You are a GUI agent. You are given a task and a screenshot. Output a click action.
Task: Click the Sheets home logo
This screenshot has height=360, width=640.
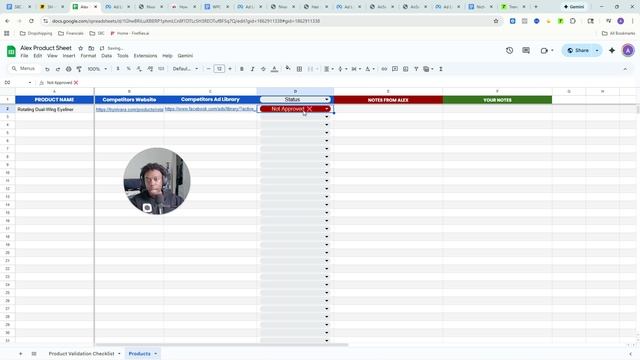11,51
